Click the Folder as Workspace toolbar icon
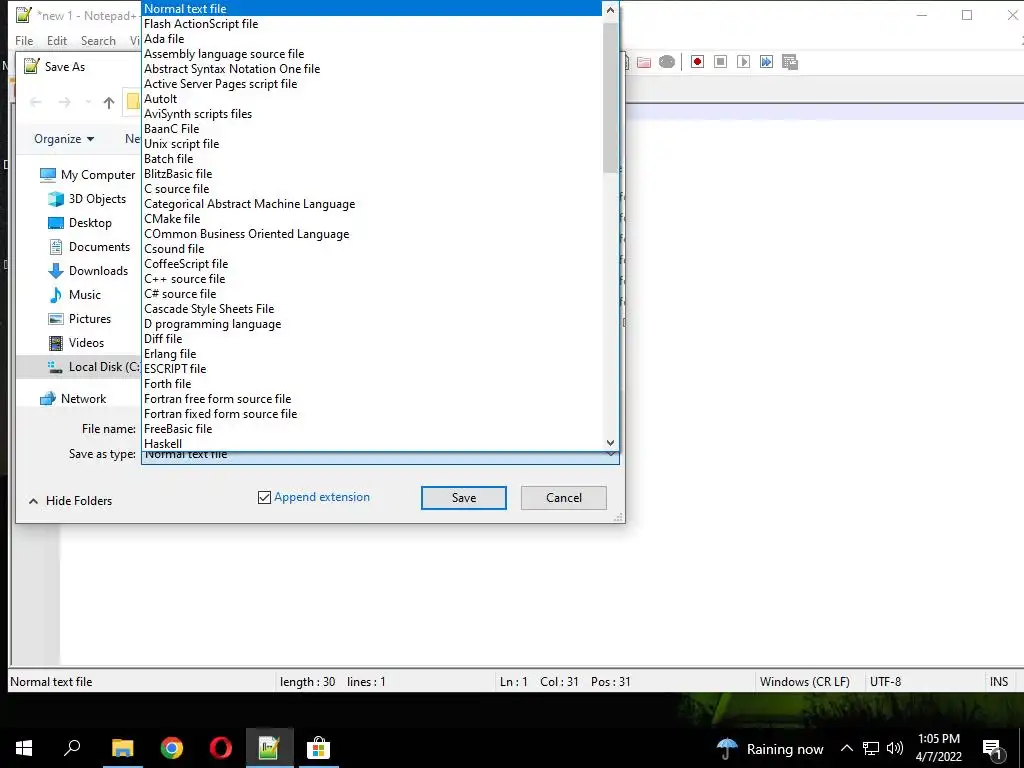1024x768 pixels. pos(644,62)
